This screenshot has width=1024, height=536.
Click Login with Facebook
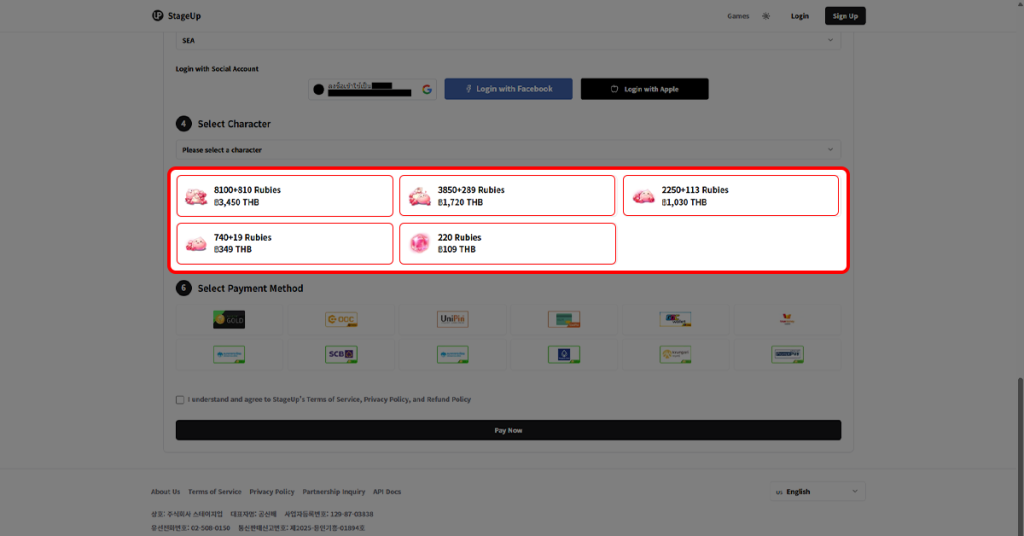pos(508,89)
